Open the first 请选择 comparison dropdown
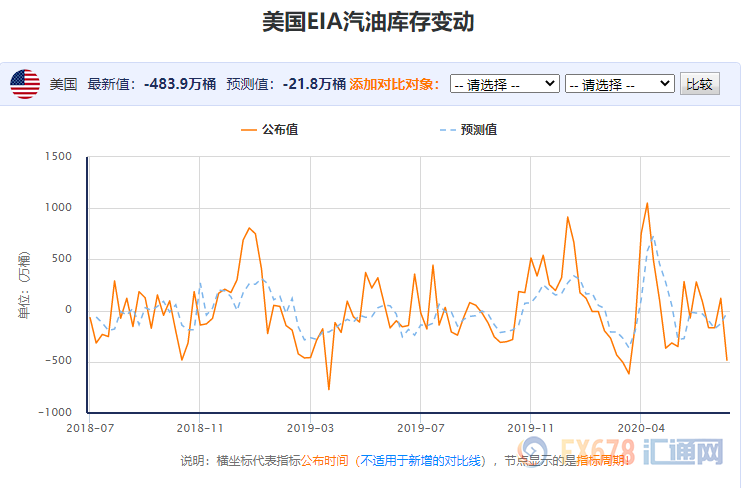 [x=504, y=84]
